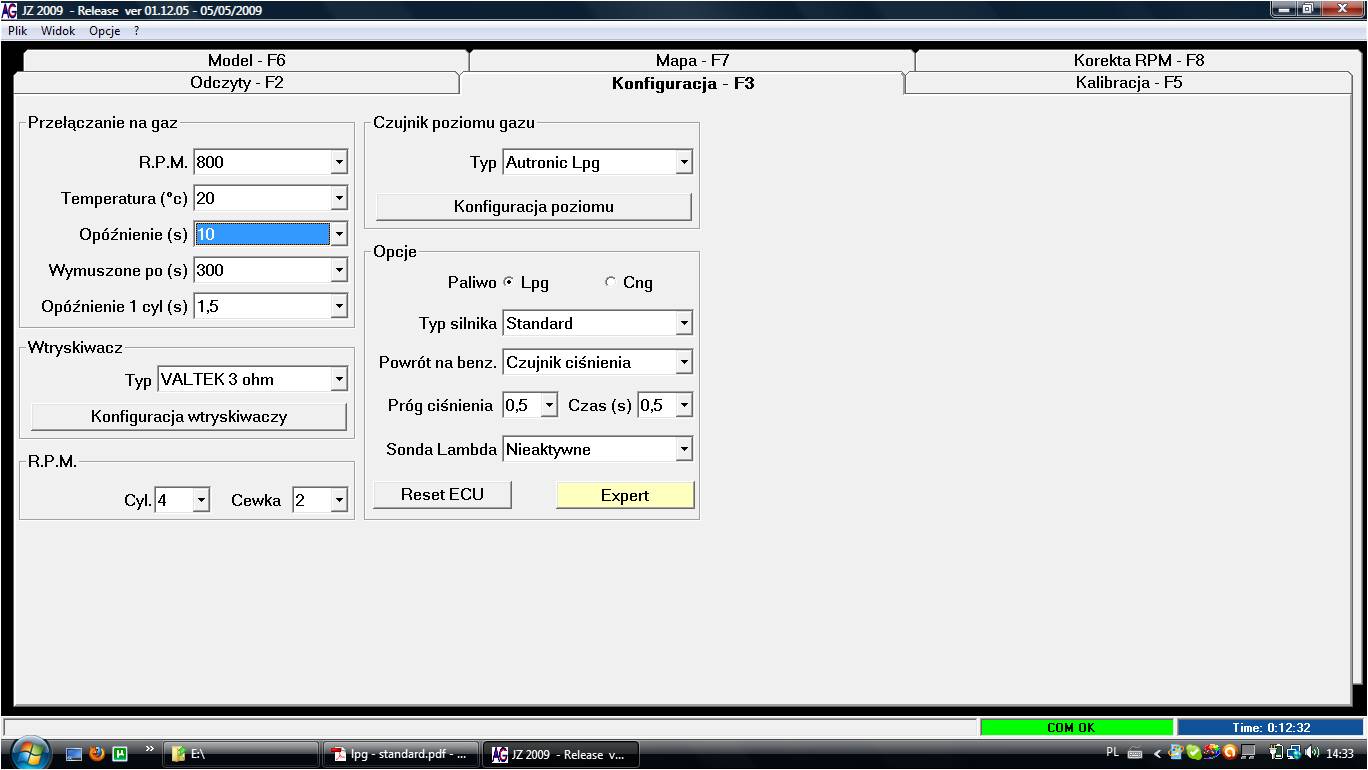Expand the Sonda Lambda dropdown

[x=684, y=449]
